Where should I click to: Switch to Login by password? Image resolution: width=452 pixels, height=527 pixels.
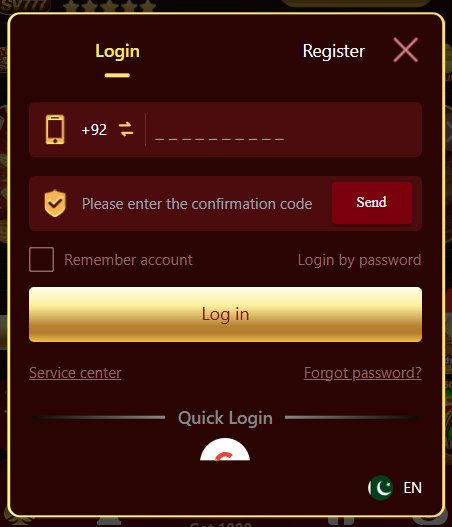point(360,260)
